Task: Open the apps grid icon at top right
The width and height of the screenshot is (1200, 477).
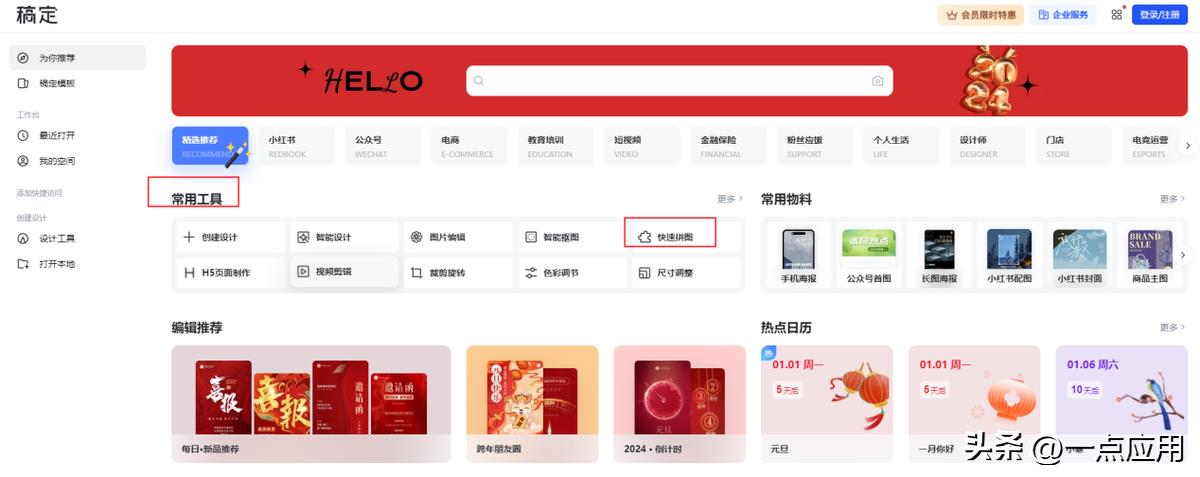Action: (x=1117, y=15)
